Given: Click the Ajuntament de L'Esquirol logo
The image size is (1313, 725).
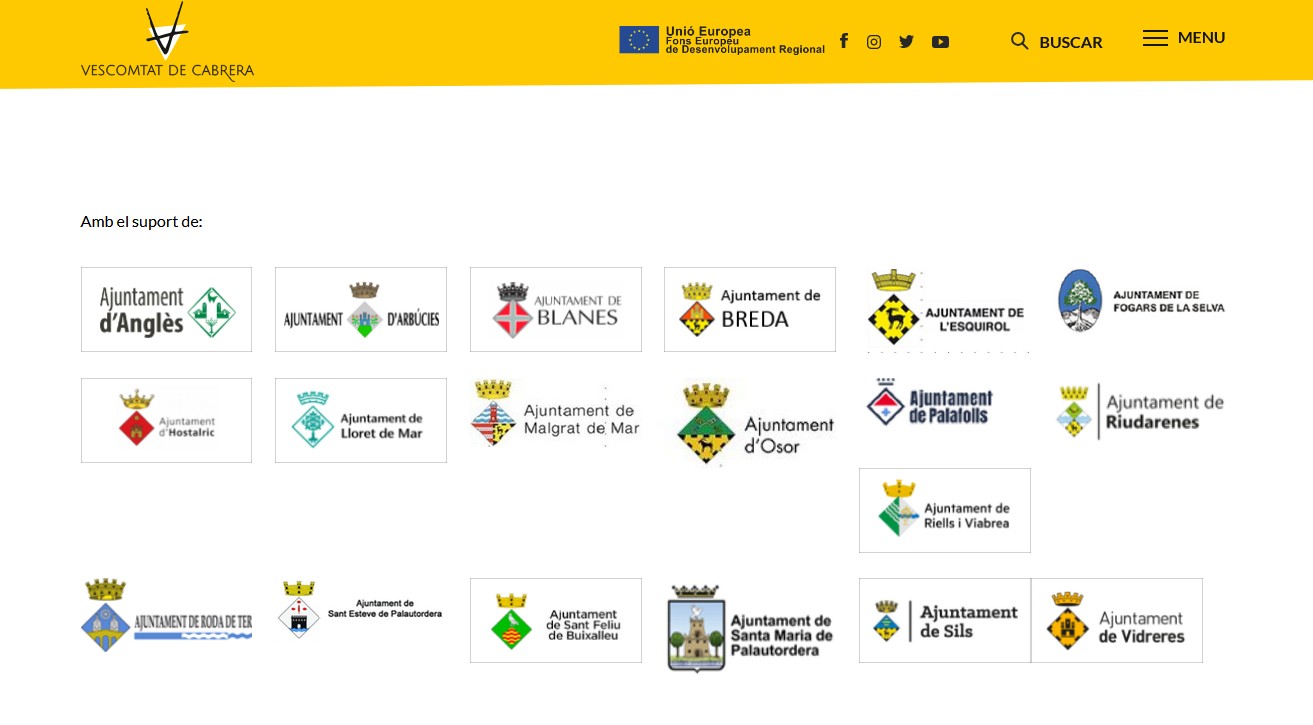Looking at the screenshot, I should click(x=945, y=309).
